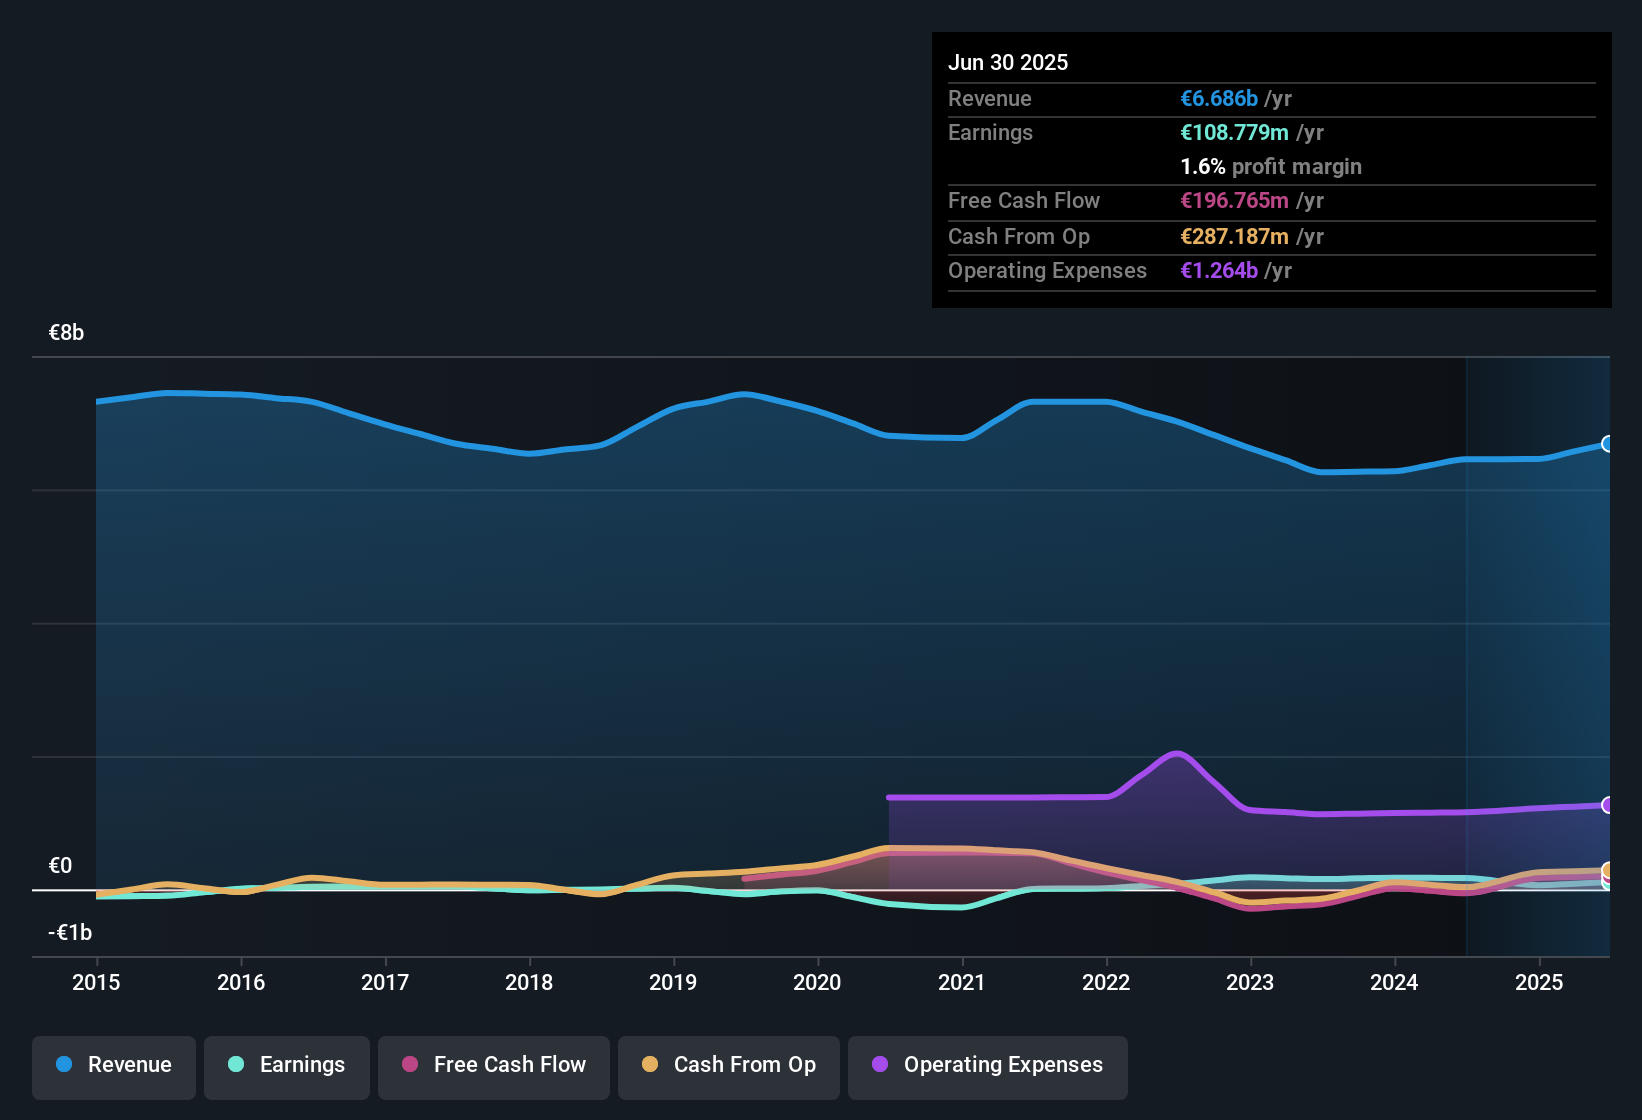Click the 2023 x-axis label
The height and width of the screenshot is (1120, 1642).
click(1250, 983)
